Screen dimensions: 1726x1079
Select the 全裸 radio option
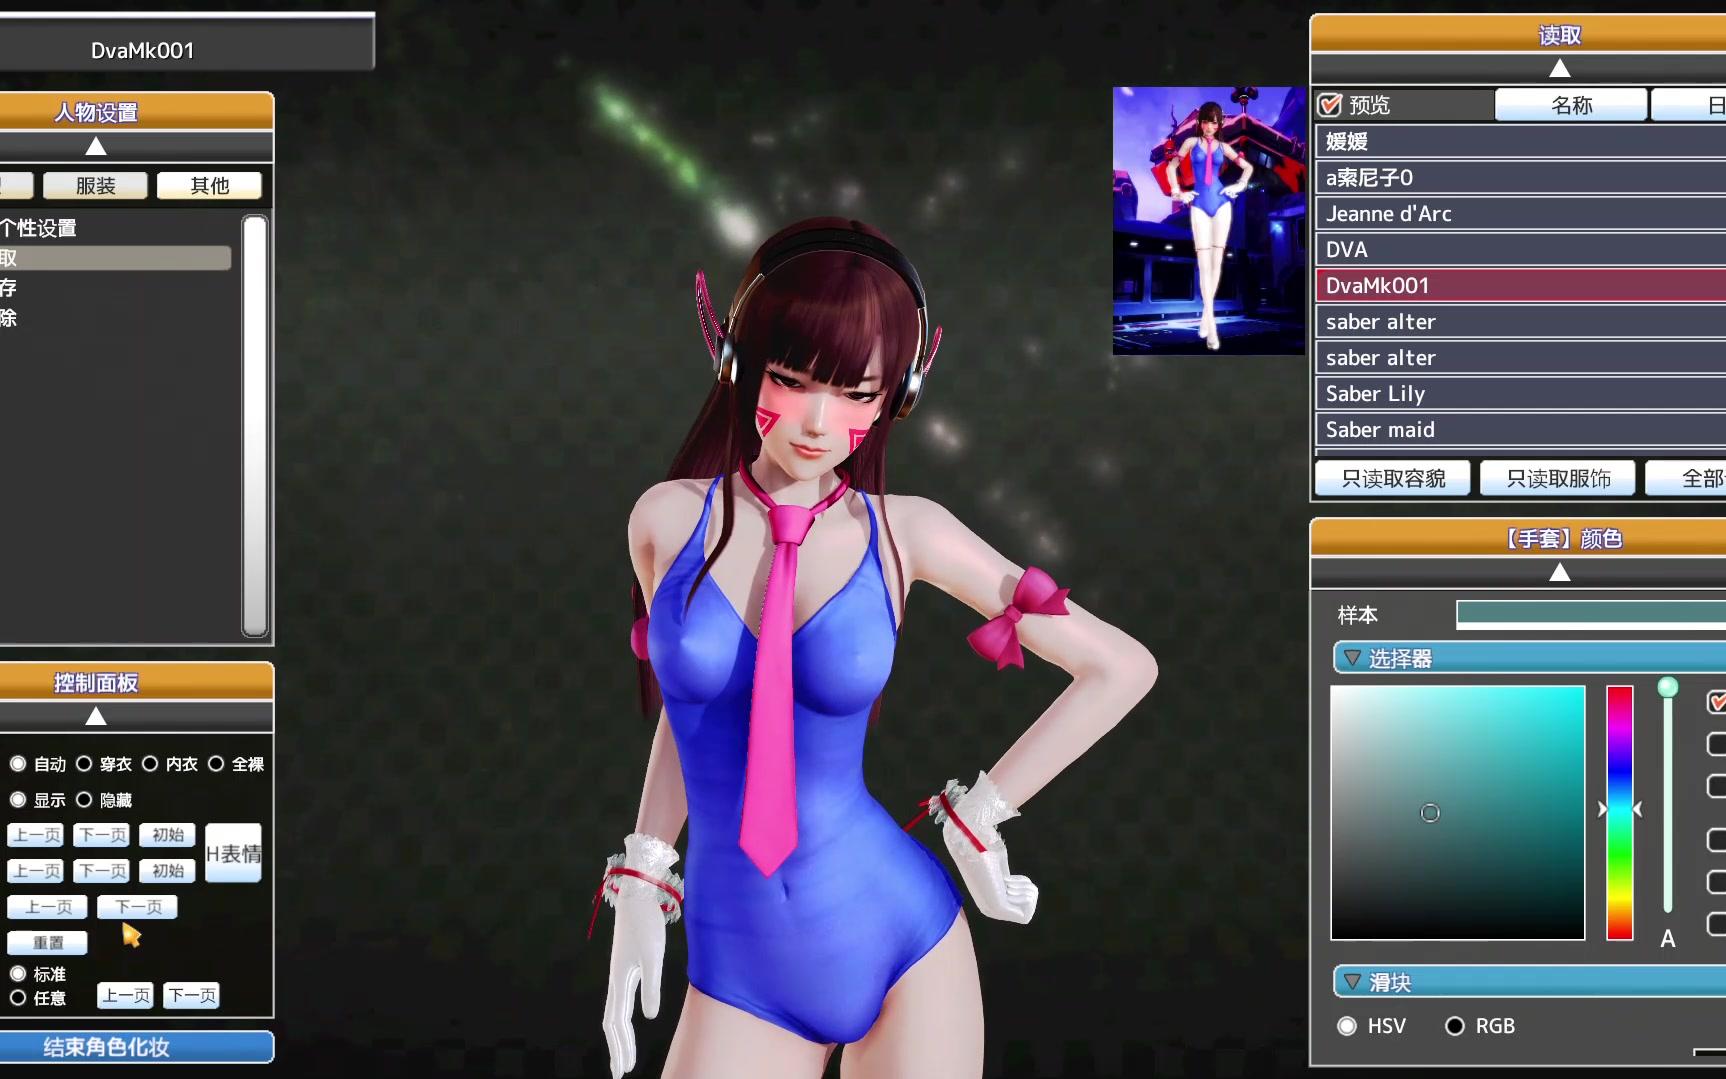click(x=216, y=764)
